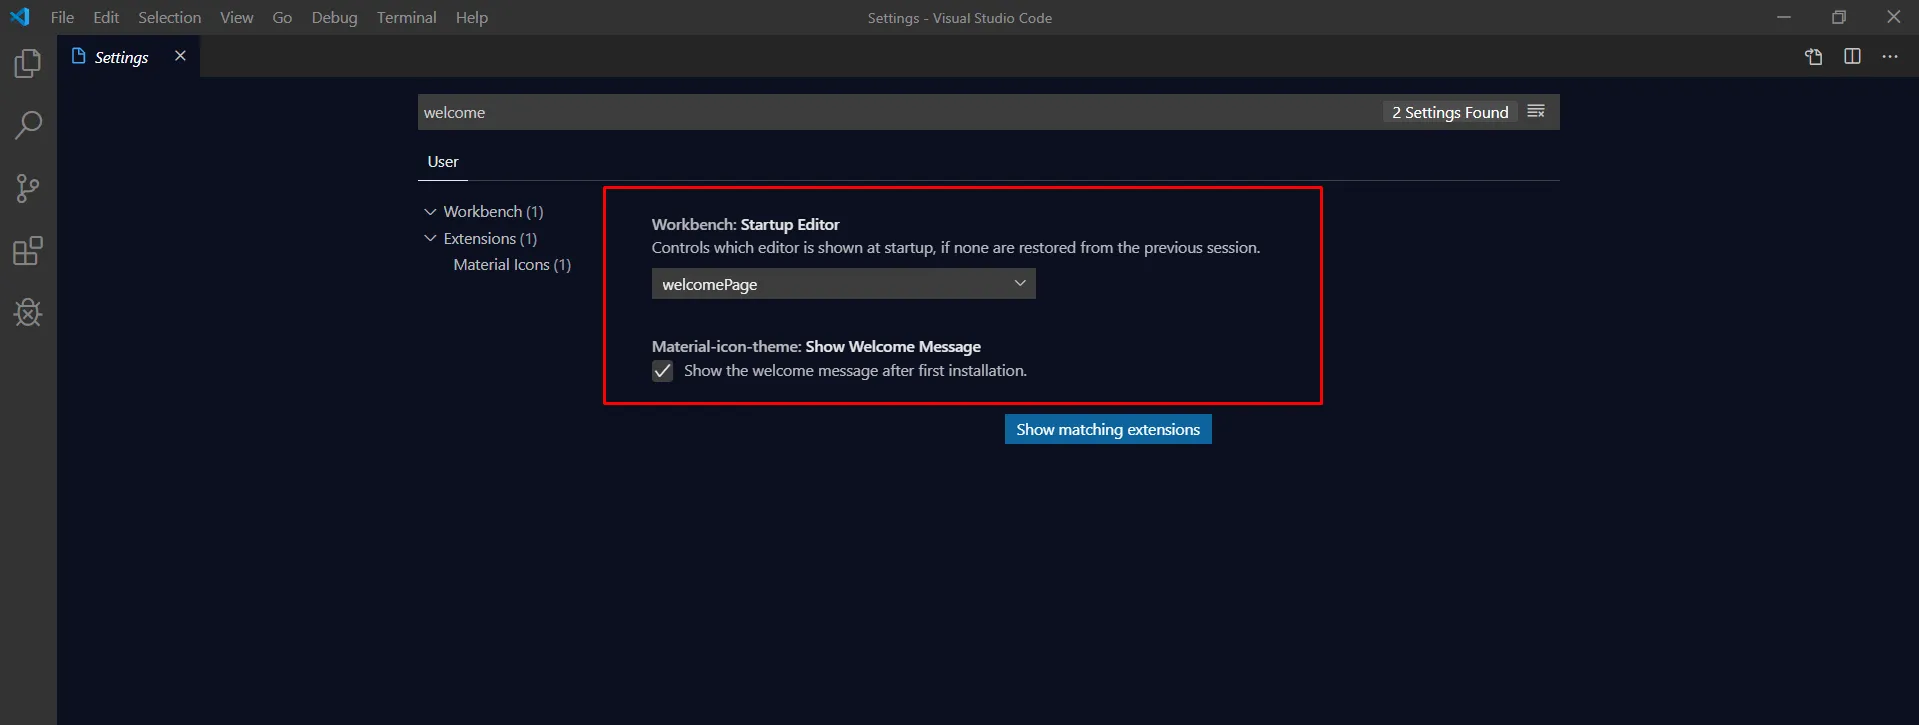Open the Go menu
Image resolution: width=1919 pixels, height=725 pixels.
pos(282,17)
